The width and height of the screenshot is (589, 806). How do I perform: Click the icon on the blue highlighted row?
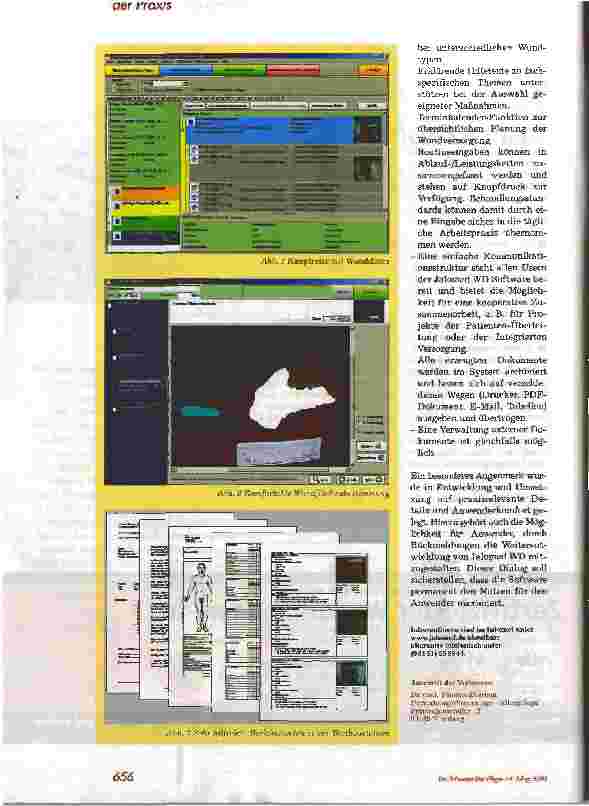[191, 123]
